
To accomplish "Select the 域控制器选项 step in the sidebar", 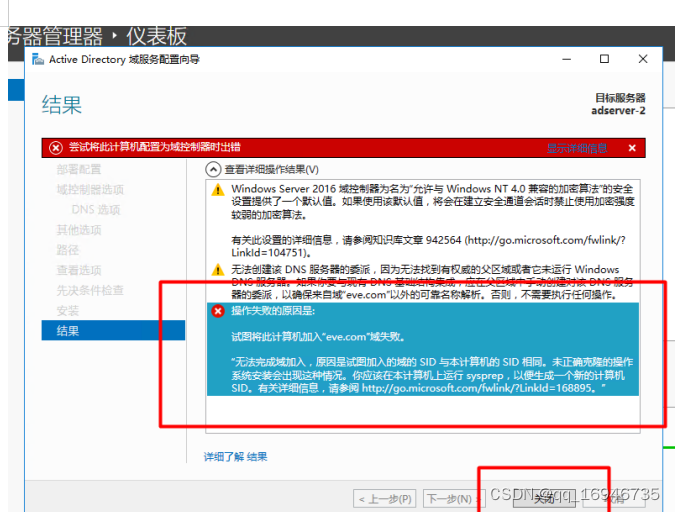I will [x=90, y=189].
